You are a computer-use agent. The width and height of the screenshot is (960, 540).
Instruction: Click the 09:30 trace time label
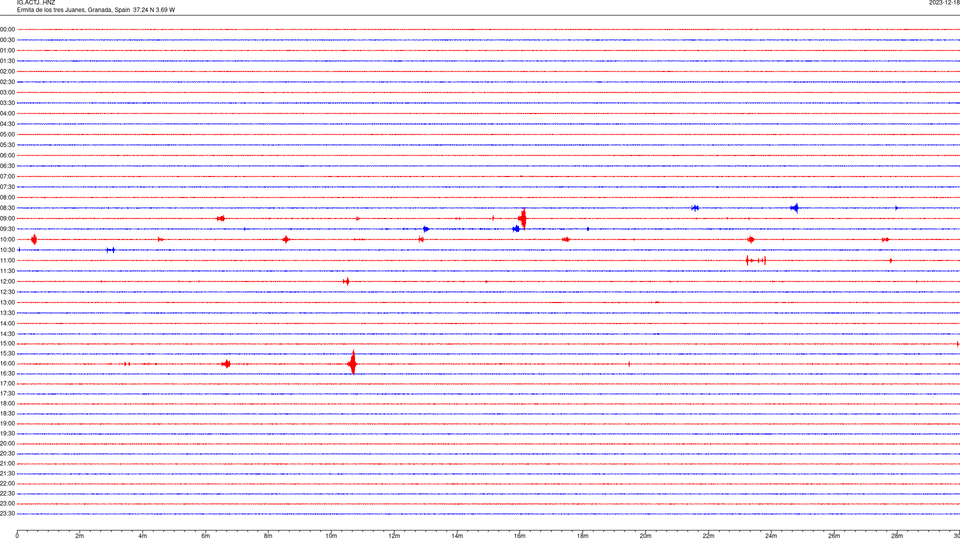pyautogui.click(x=7, y=229)
